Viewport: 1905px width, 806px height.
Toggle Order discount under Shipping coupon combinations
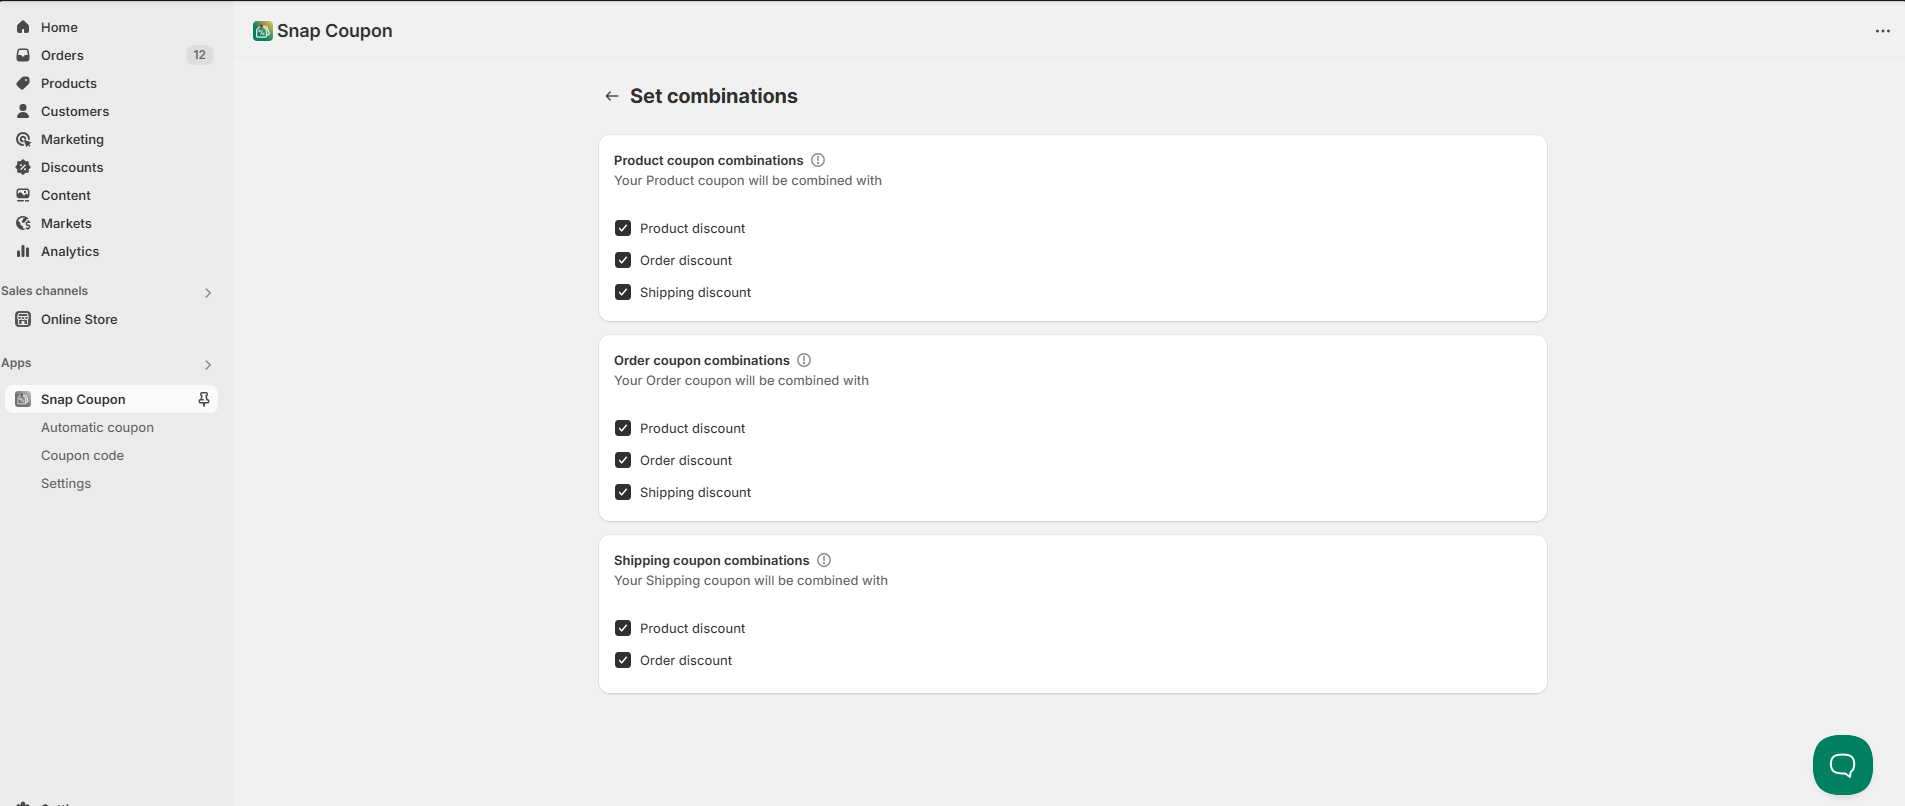[x=623, y=660]
